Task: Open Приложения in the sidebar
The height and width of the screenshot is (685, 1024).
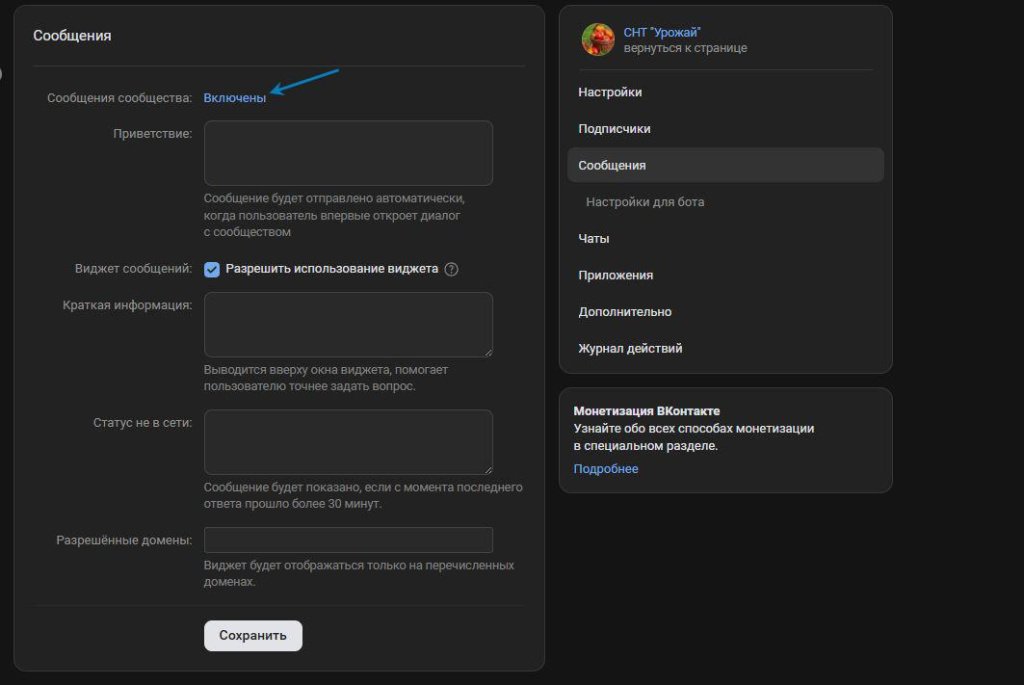Action: tap(615, 275)
